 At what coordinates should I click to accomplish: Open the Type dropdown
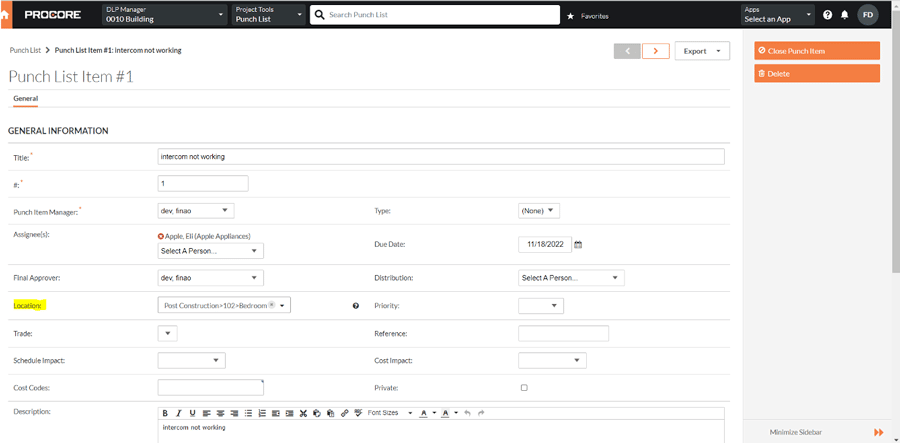pos(538,211)
